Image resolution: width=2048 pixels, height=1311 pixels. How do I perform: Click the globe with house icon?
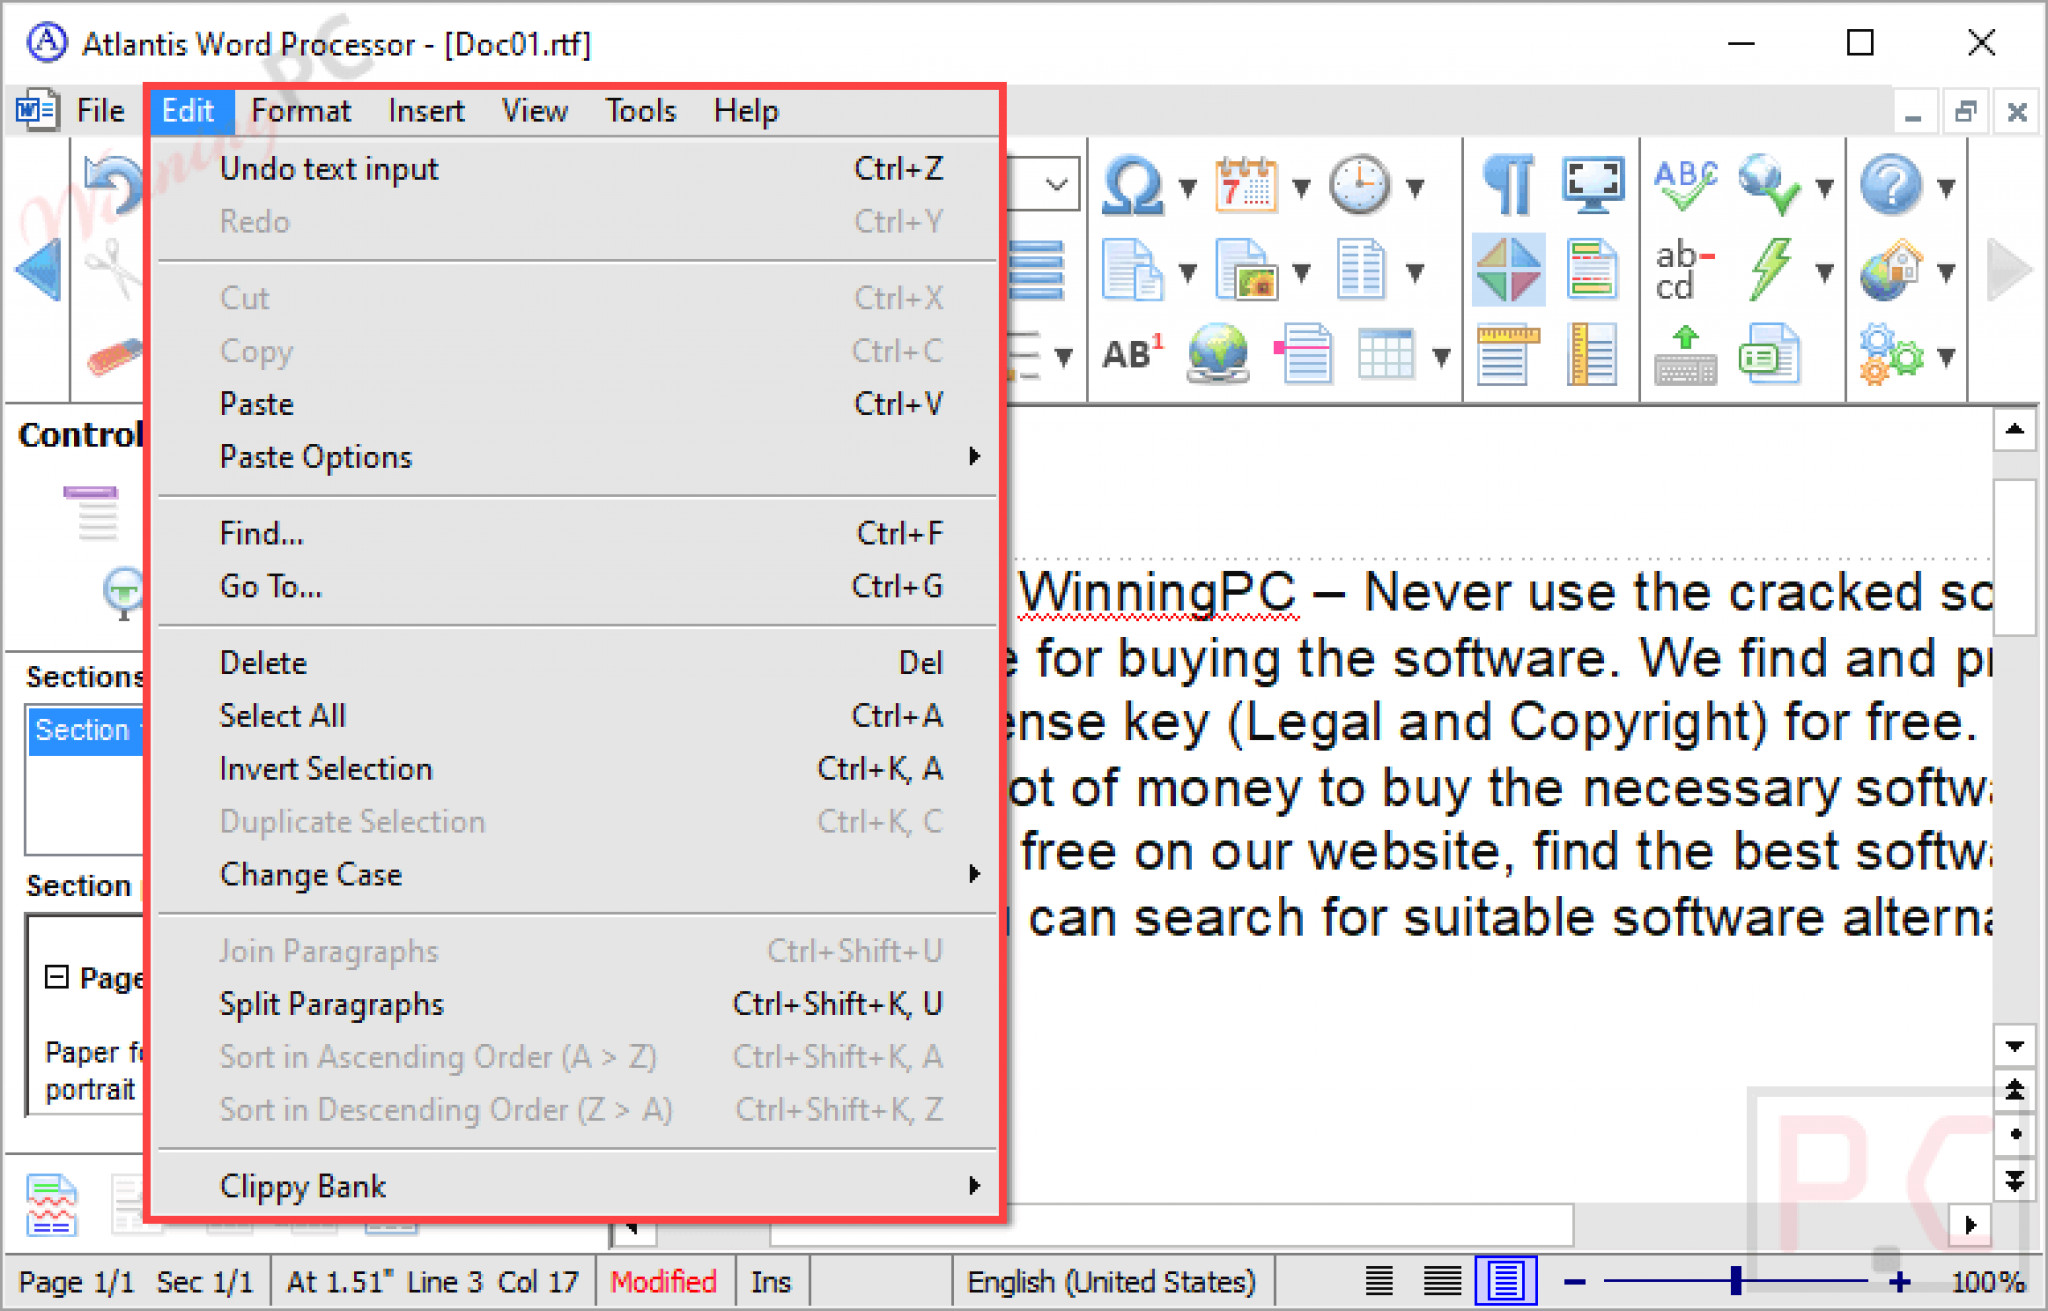point(1890,270)
